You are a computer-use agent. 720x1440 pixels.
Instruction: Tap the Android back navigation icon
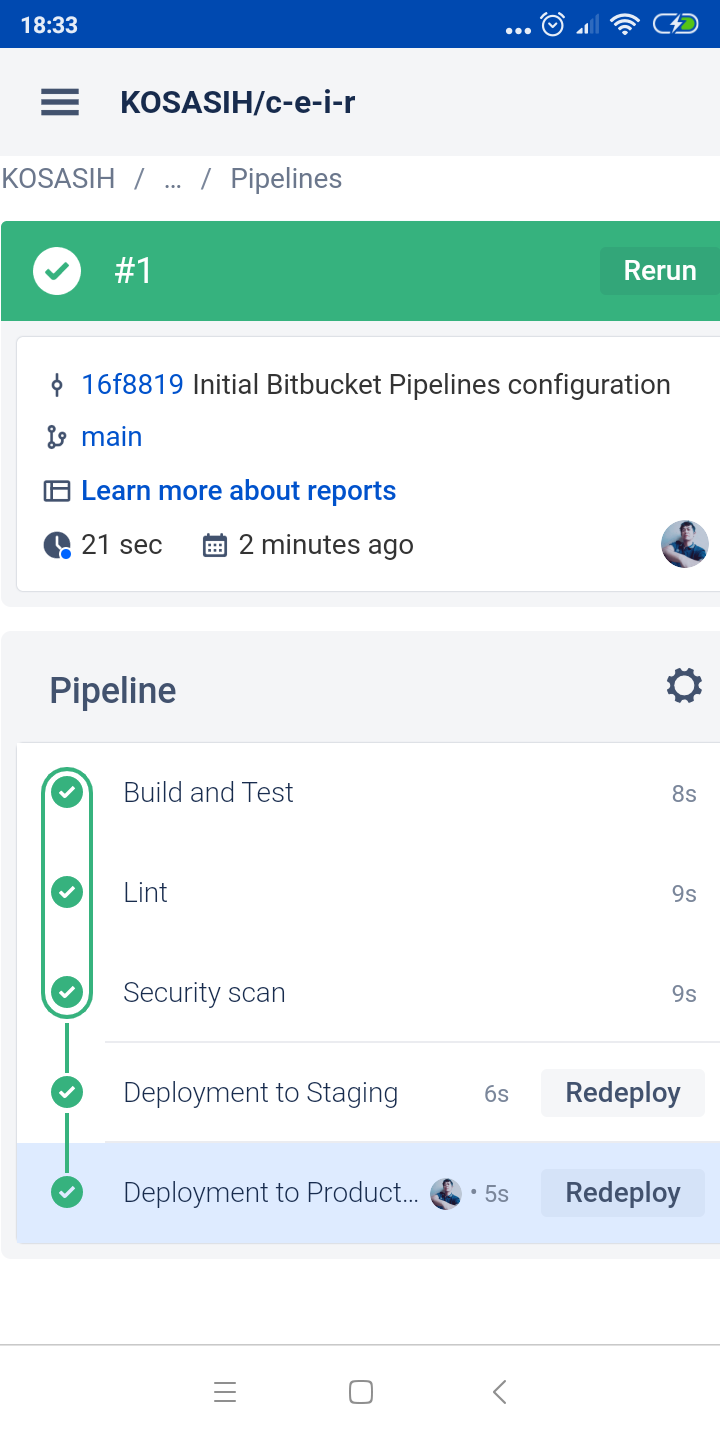(500, 1391)
